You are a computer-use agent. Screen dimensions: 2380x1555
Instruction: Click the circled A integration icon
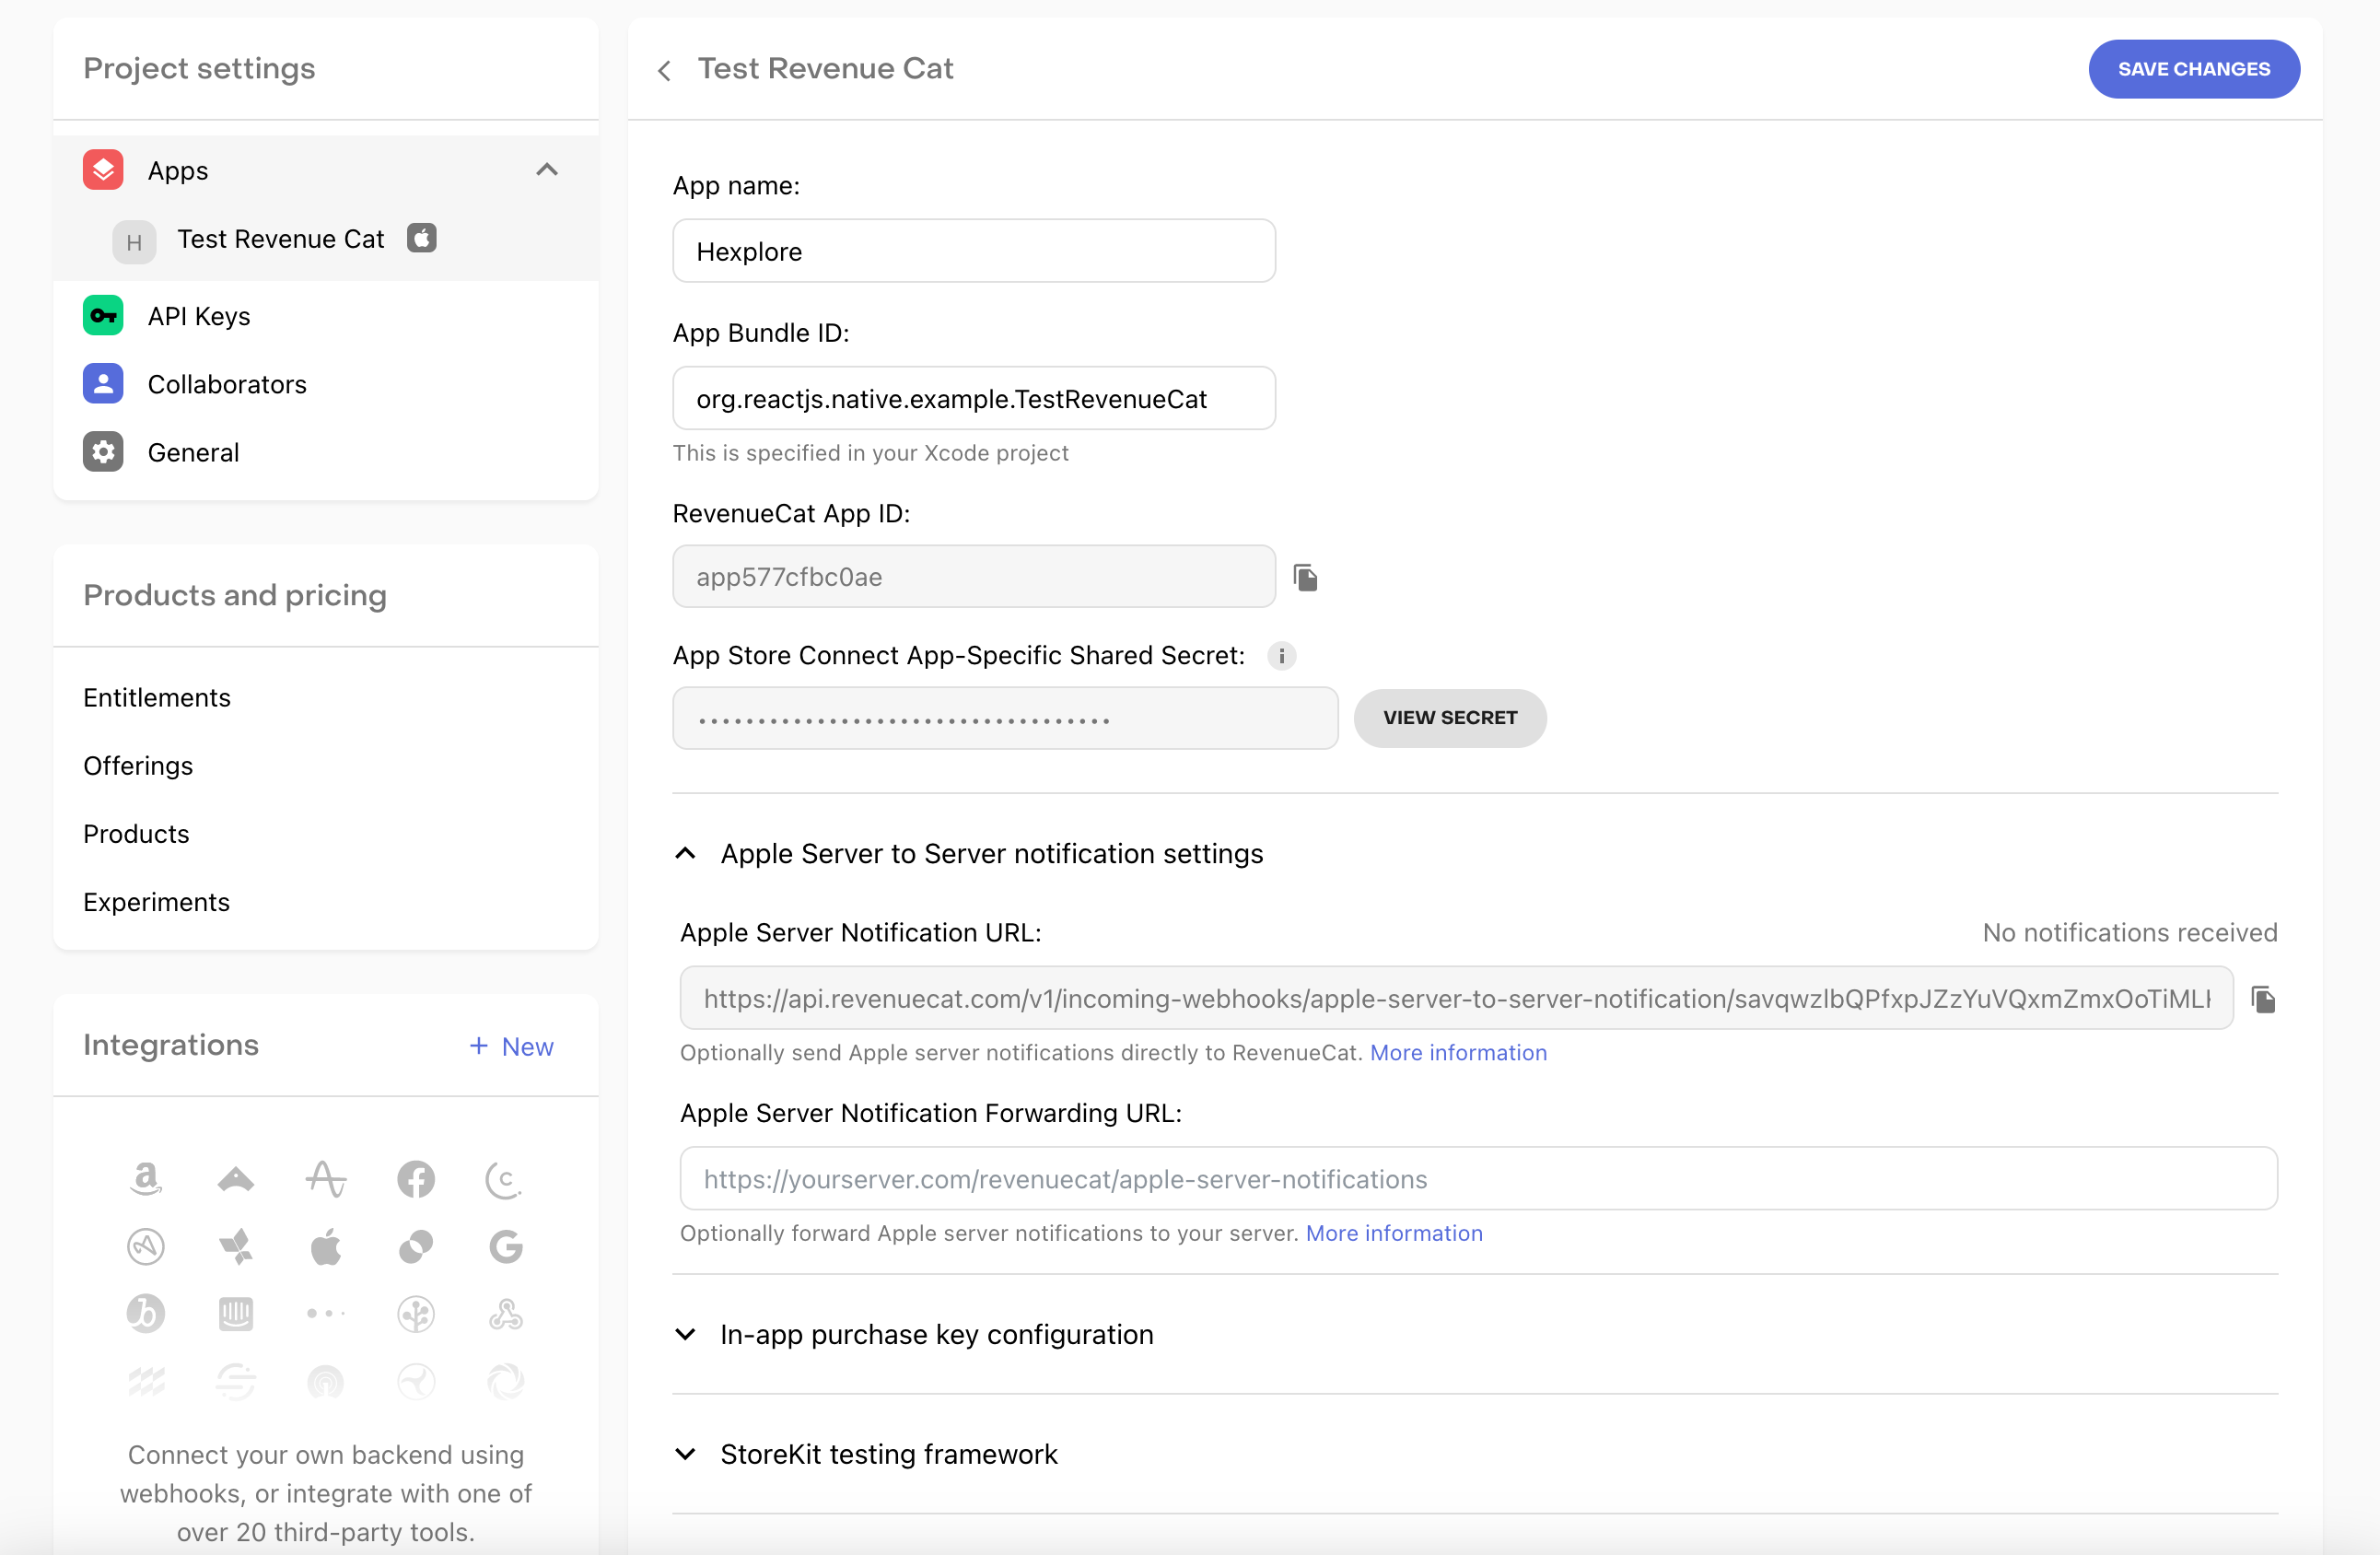click(146, 1247)
